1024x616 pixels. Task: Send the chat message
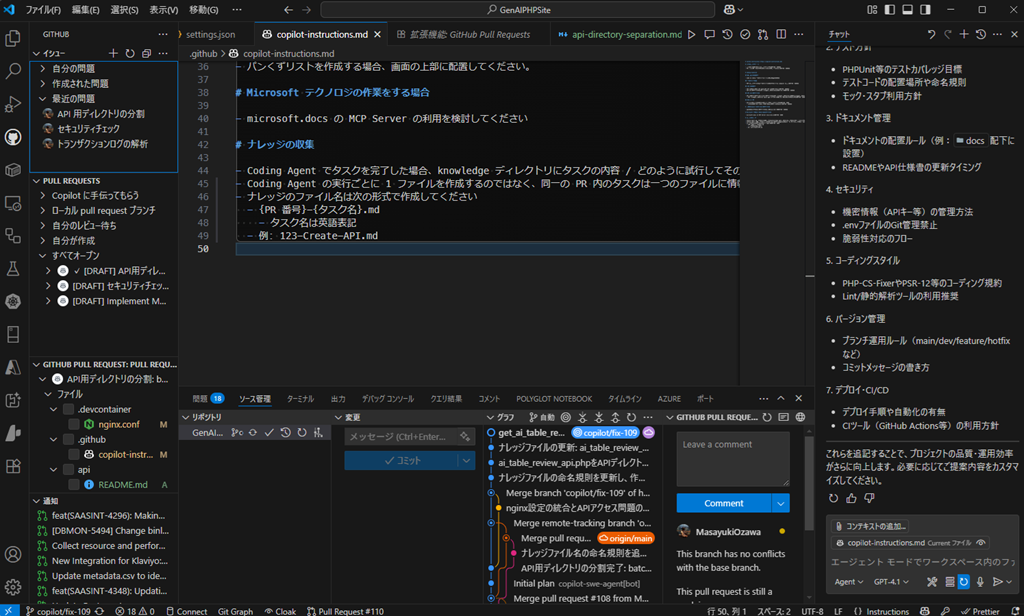pos(997,581)
